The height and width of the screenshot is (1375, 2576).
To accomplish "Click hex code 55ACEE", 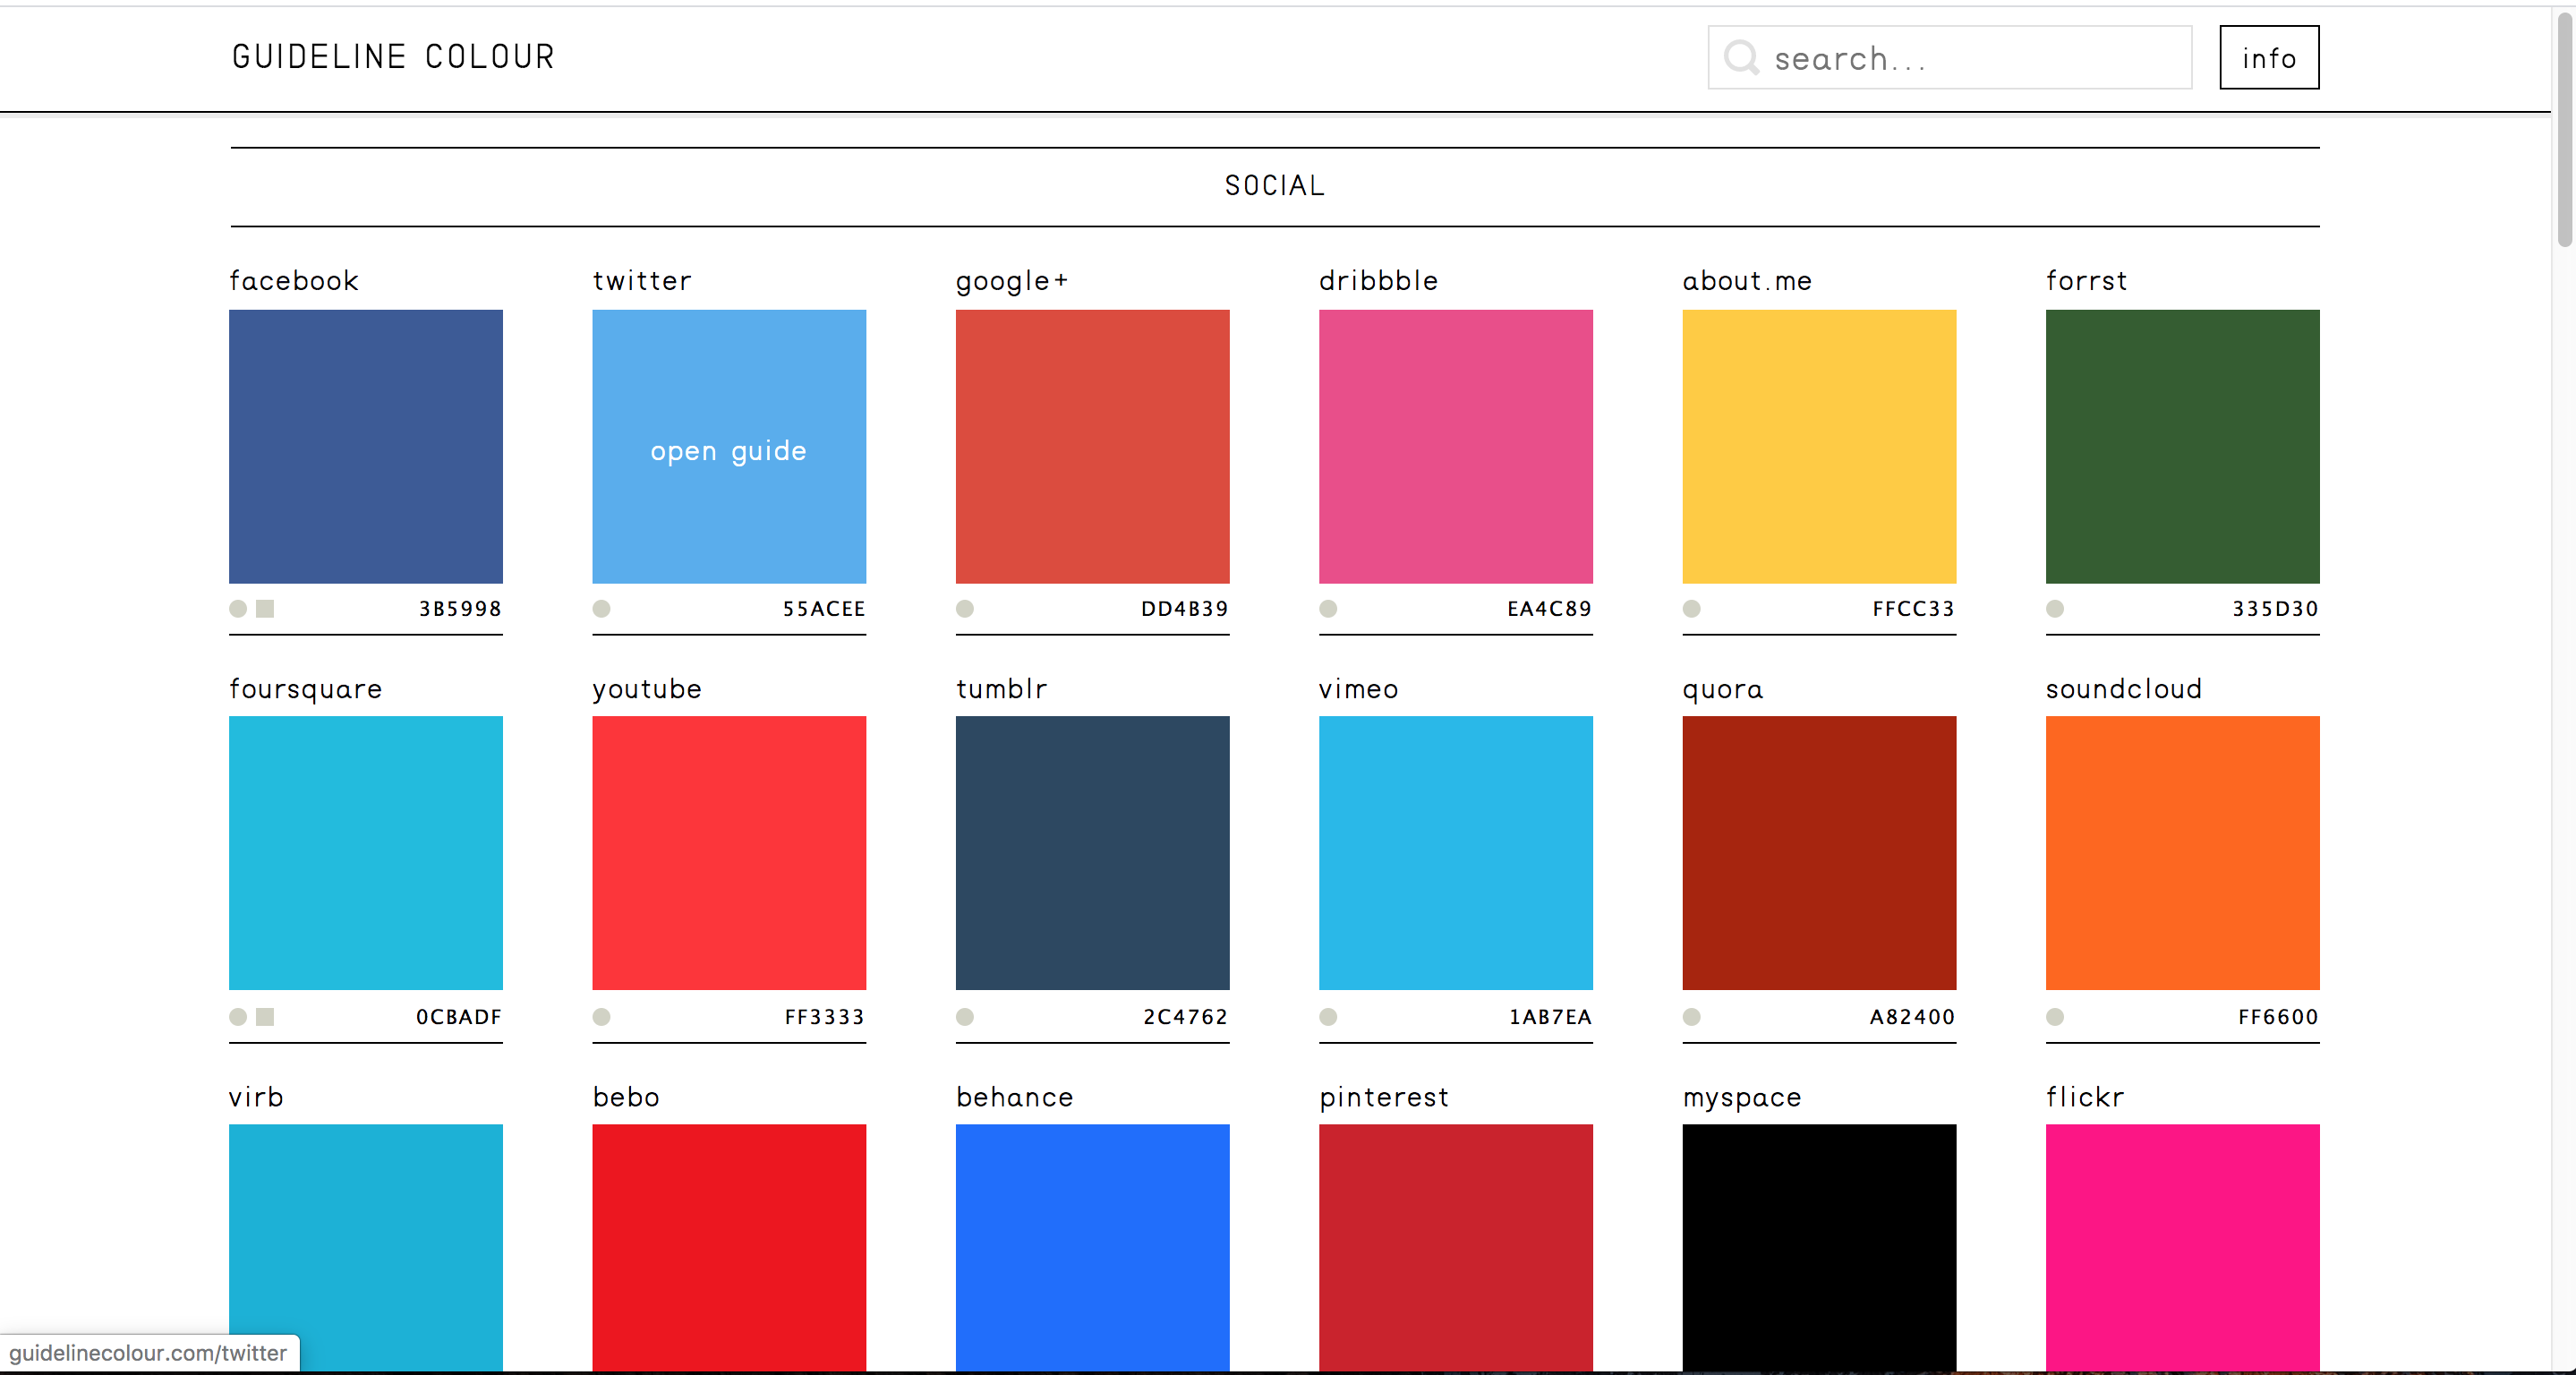I will point(824,609).
